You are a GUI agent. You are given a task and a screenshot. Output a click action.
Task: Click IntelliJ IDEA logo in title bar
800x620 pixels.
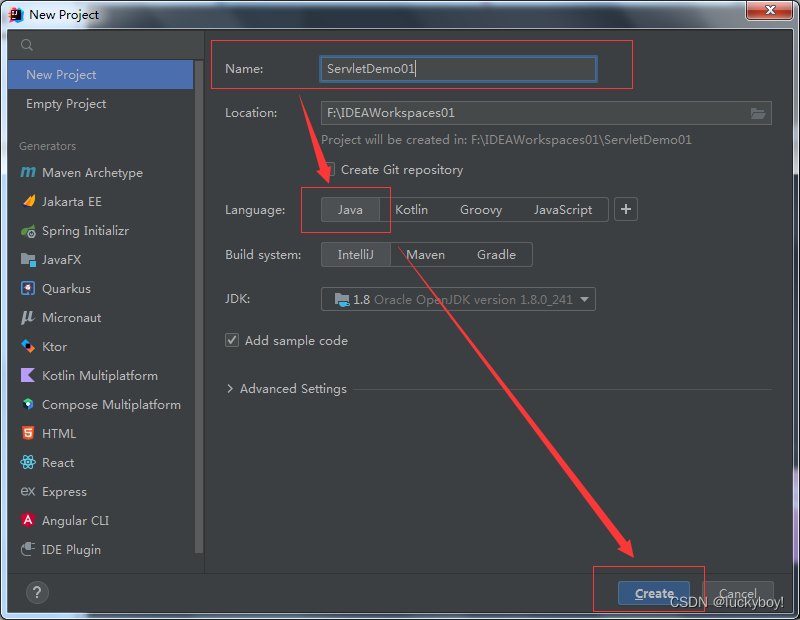click(x=16, y=15)
